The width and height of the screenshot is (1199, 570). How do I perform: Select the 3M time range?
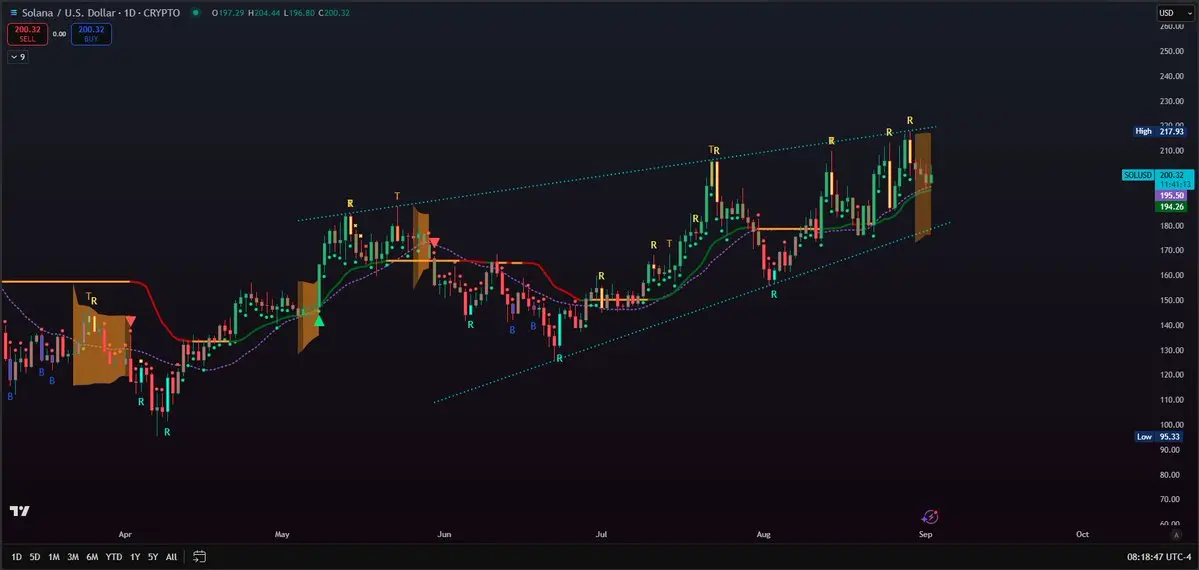coord(73,557)
